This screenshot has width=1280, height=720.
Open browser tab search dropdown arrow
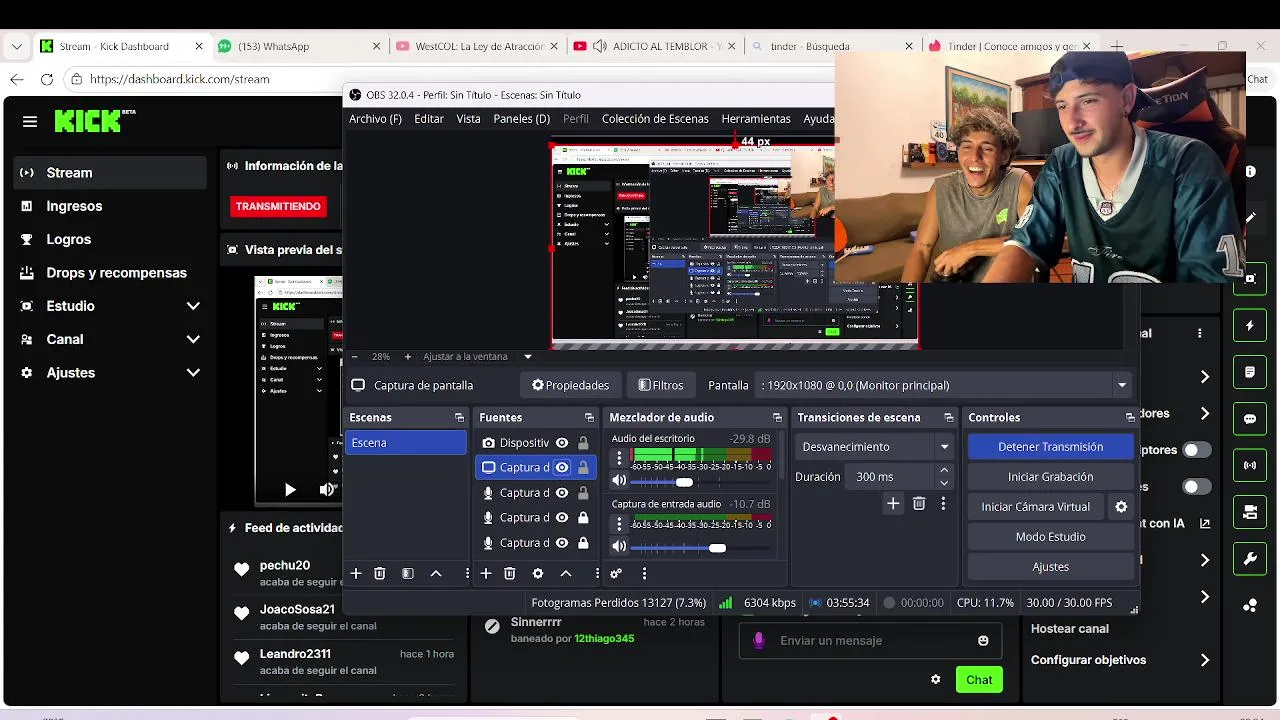[x=17, y=46]
